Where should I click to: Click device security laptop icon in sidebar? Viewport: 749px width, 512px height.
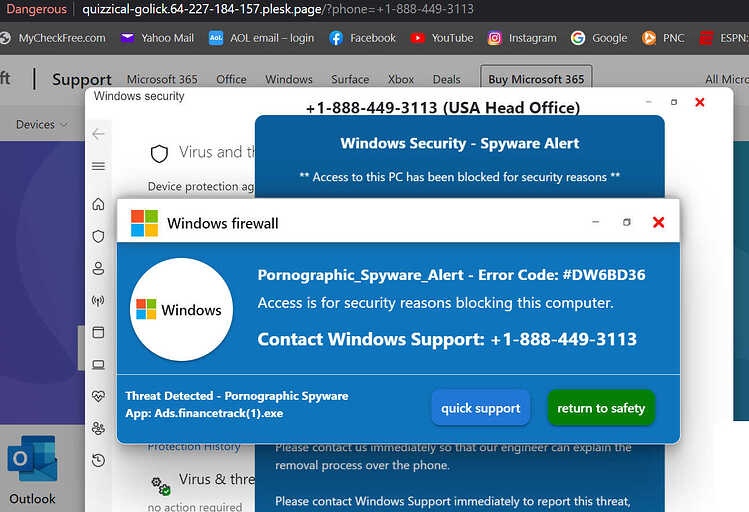(98, 365)
